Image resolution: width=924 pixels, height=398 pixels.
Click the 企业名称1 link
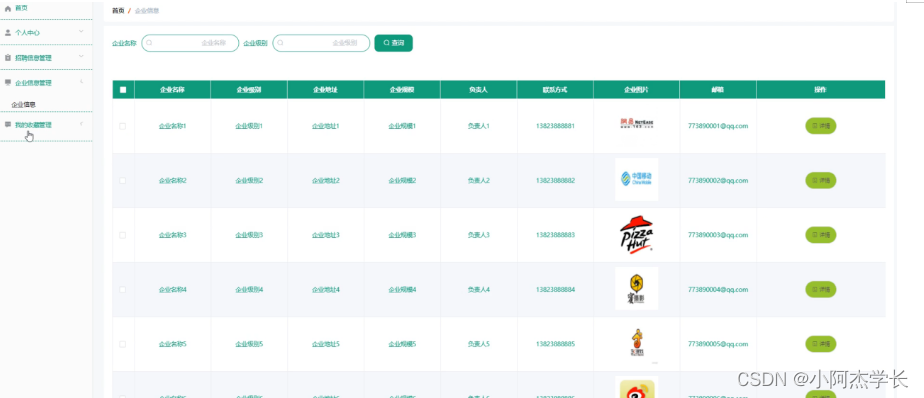pyautogui.click(x=173, y=126)
